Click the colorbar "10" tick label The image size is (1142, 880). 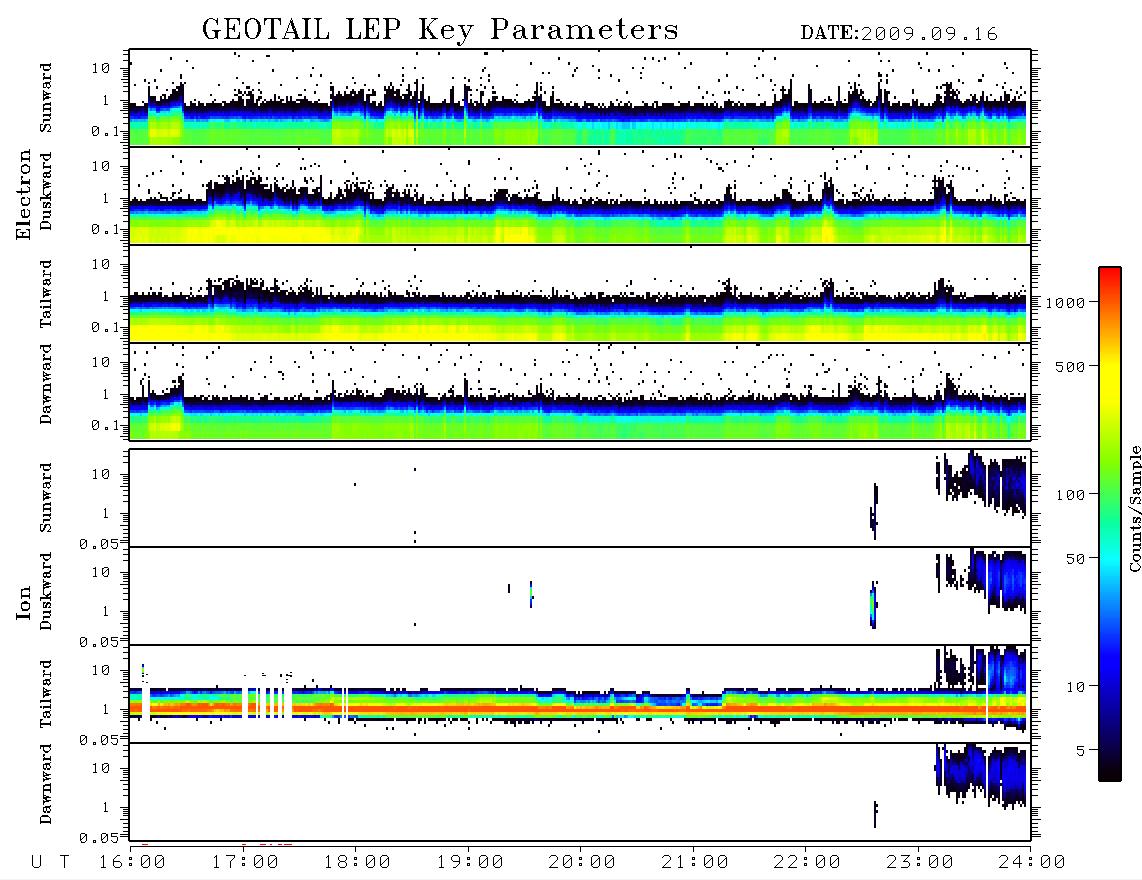coord(1075,686)
